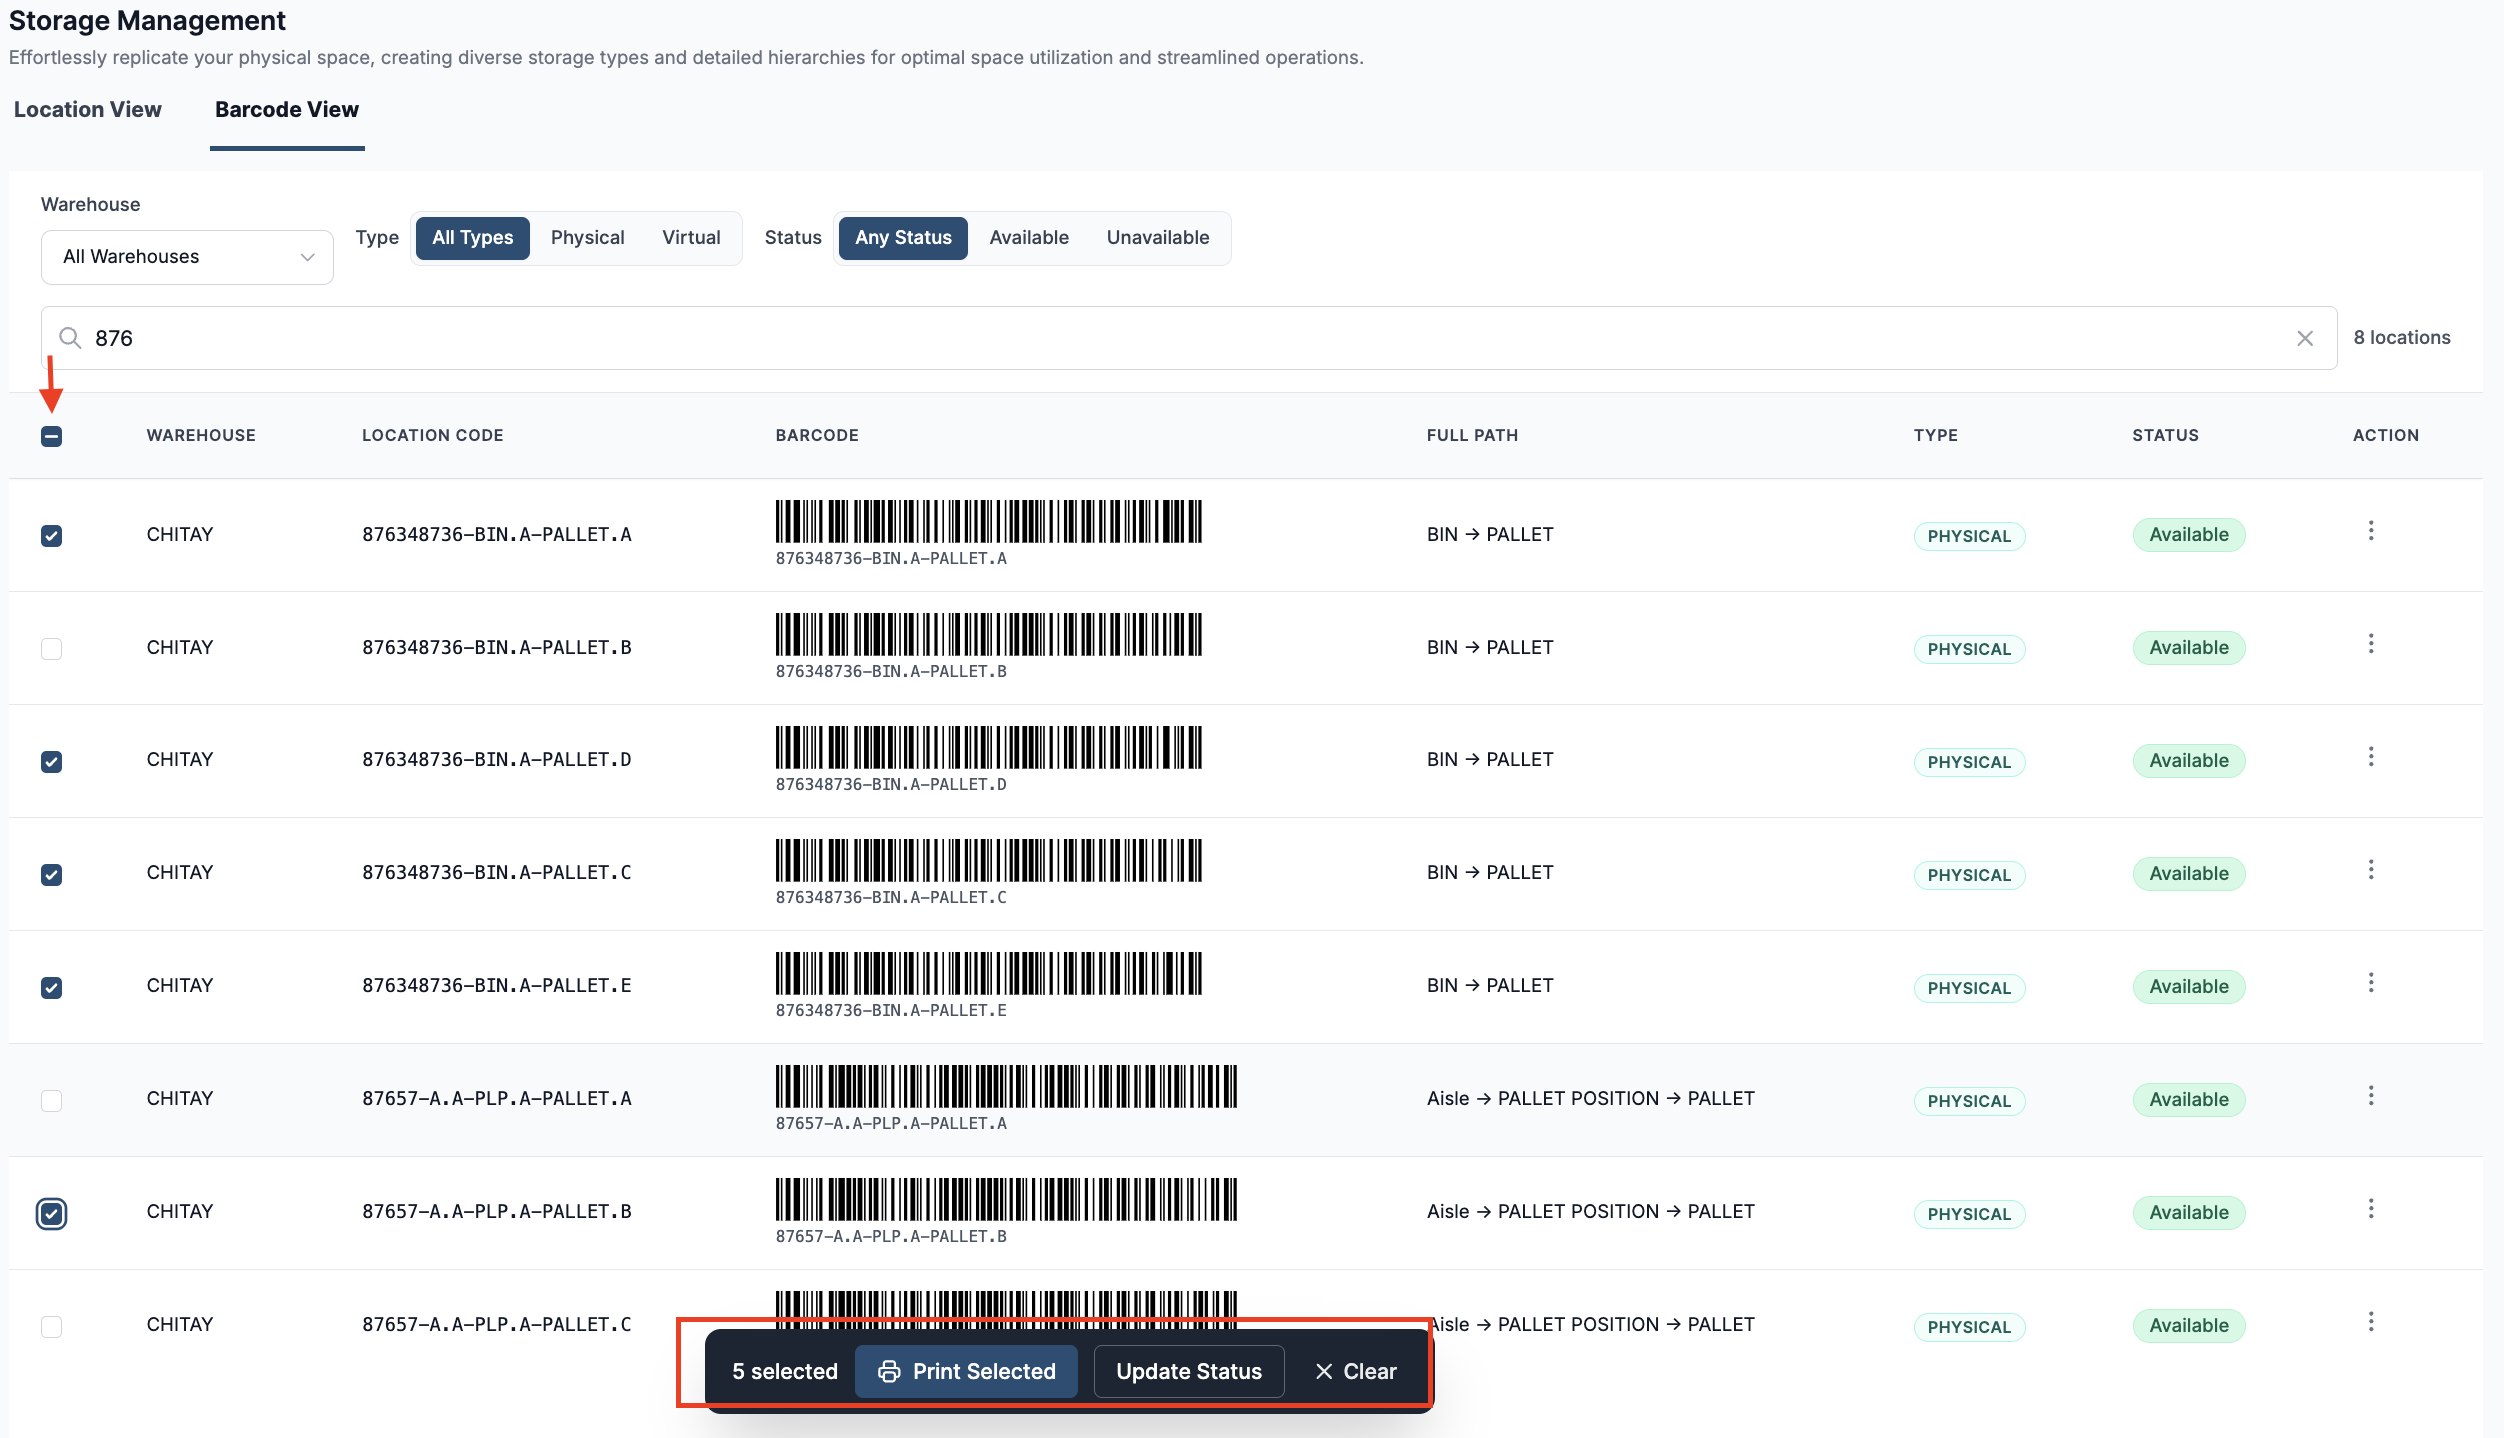2504x1438 pixels.
Task: Click full path of 87657-A.A-PLP.A-PALLET.A row
Action: tap(1590, 1099)
